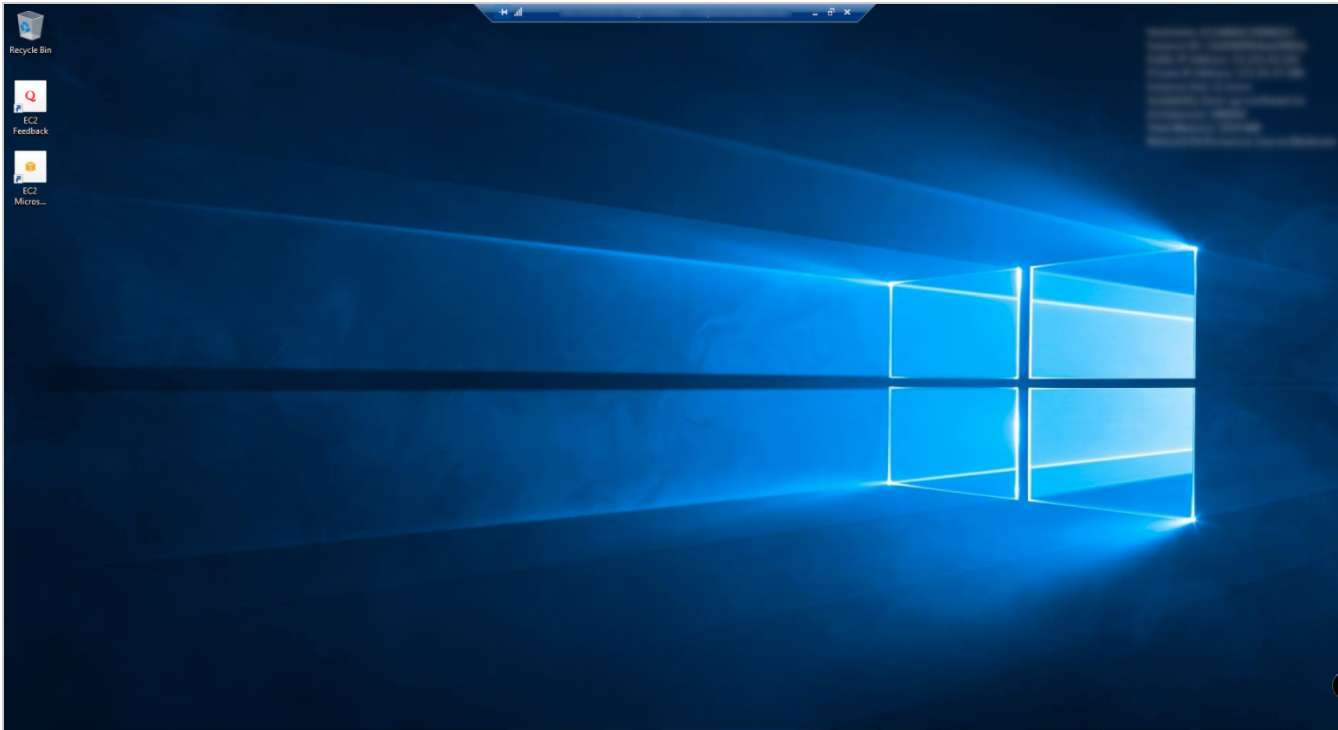
Task: Toggle the pin on the remote connection bar
Action: point(504,12)
